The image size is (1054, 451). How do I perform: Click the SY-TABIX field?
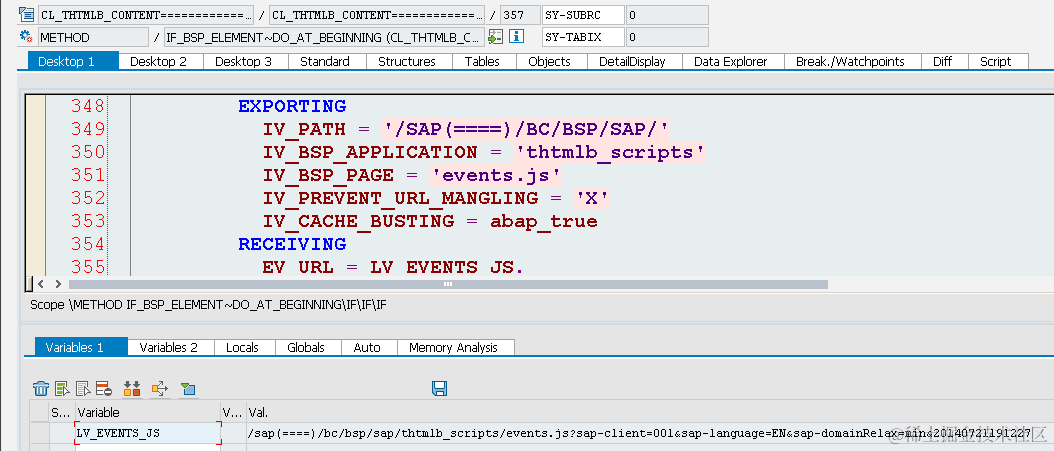coord(583,37)
